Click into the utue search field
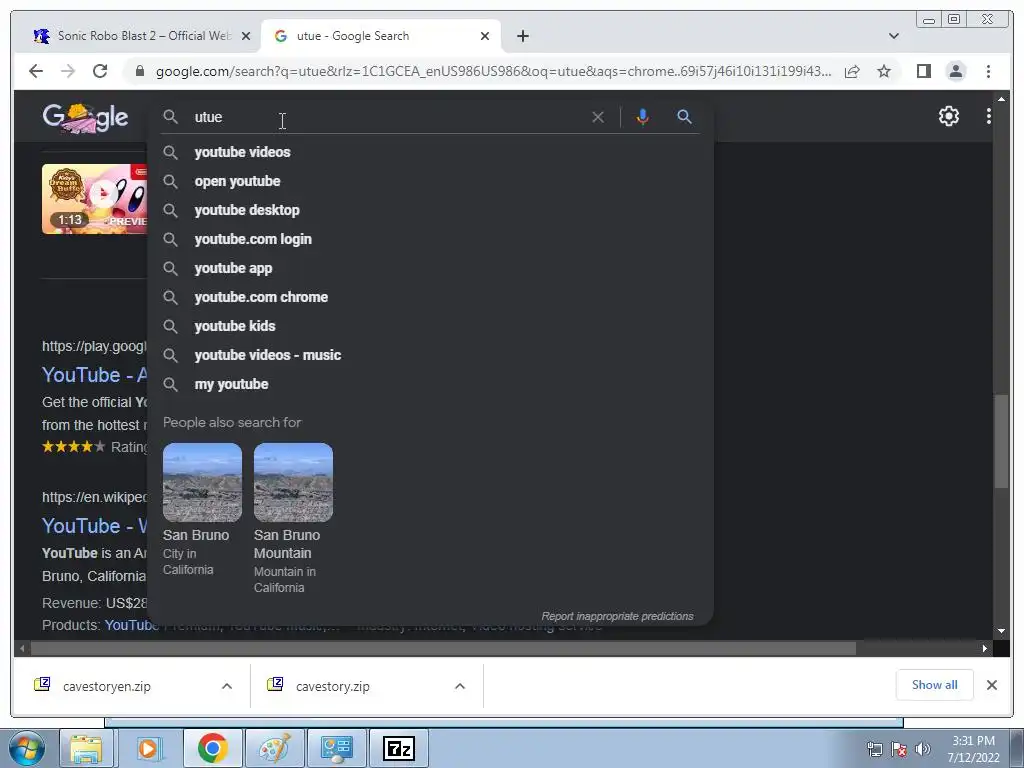 385,117
